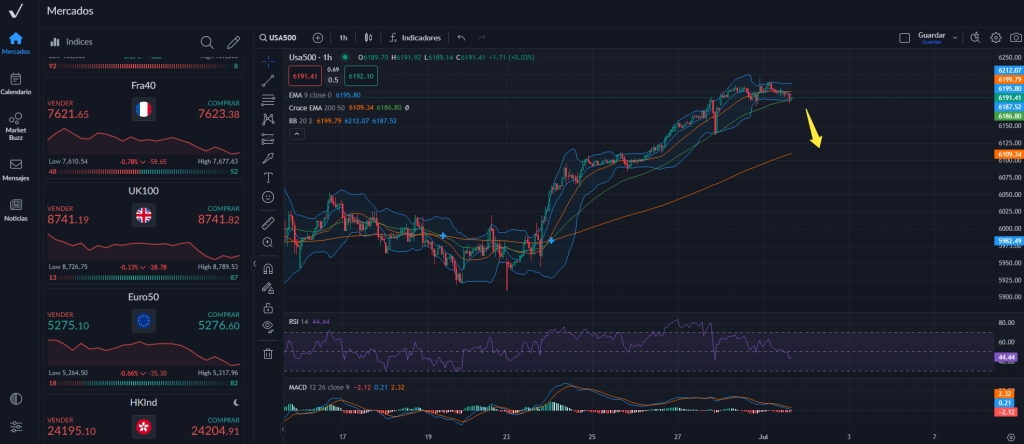Toggle hide all drawings eye icon
This screenshot has width=1024, height=444.
pos(268,326)
